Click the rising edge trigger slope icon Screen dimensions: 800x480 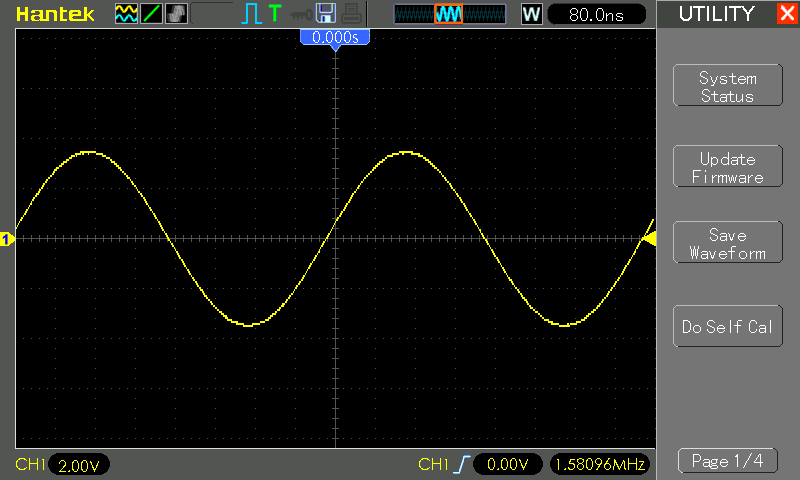tap(461, 465)
